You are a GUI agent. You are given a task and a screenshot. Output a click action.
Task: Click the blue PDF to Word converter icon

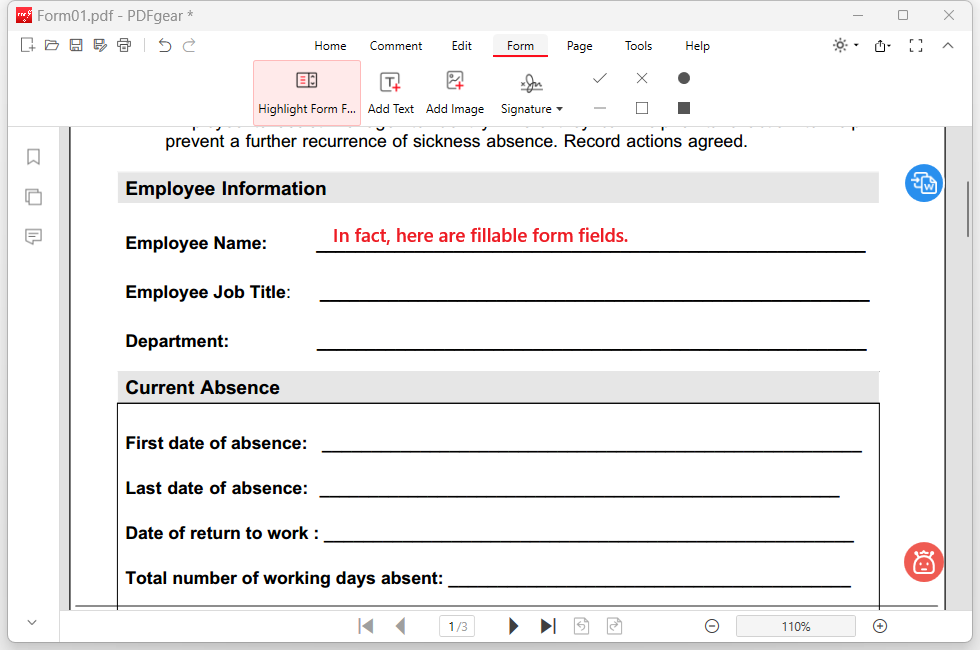923,183
